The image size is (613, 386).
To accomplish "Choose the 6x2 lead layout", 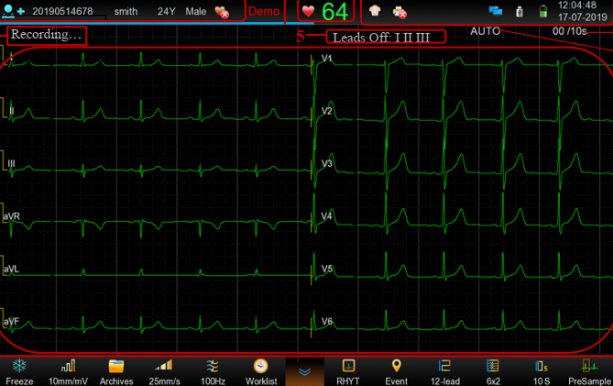I will tap(493, 372).
